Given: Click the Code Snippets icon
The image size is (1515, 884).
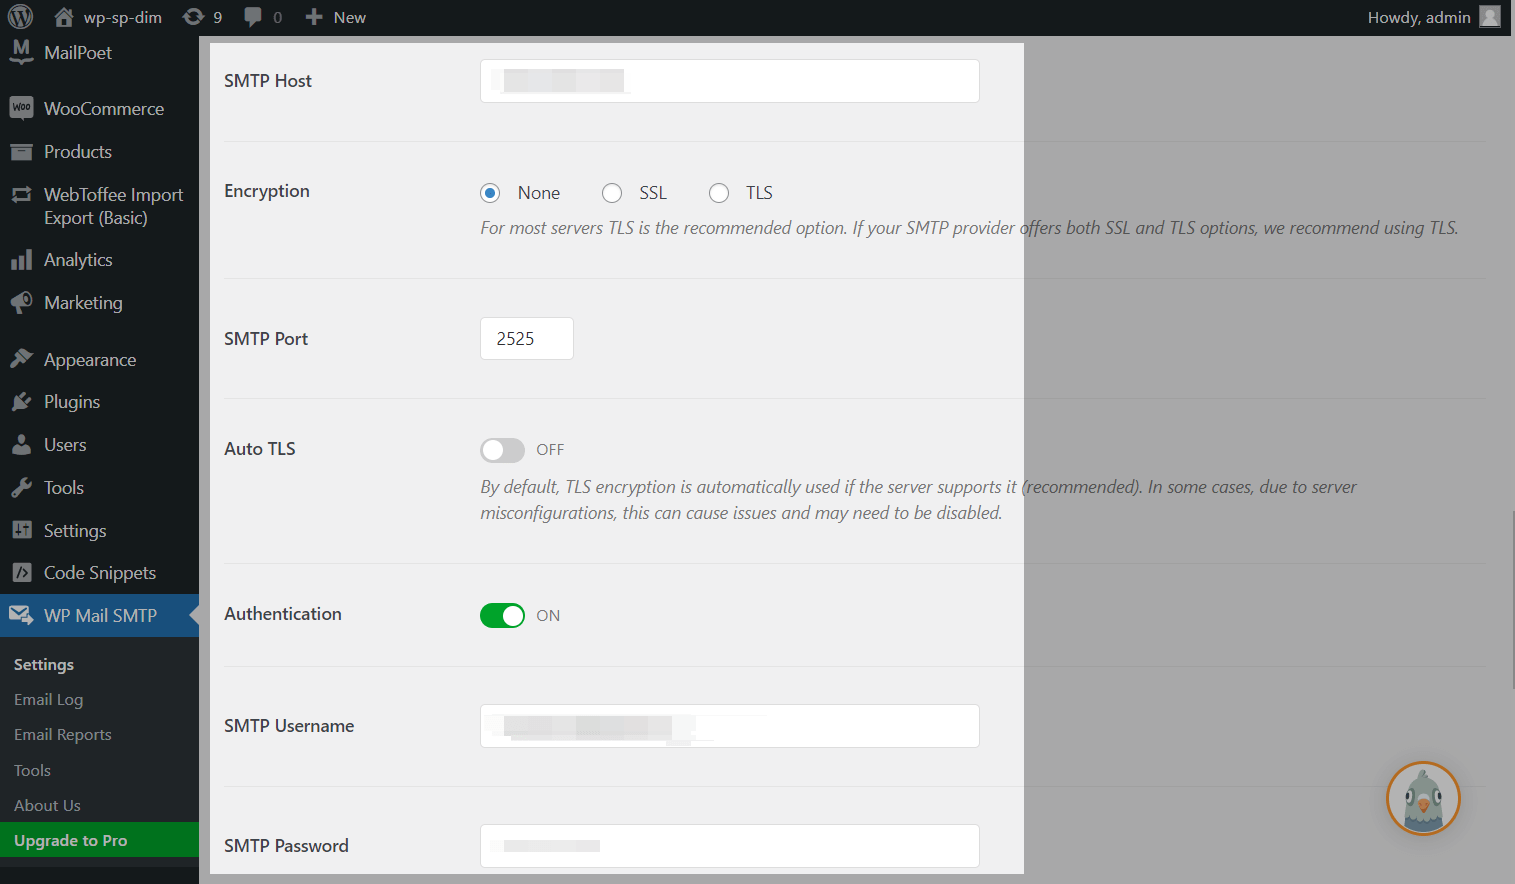Looking at the screenshot, I should tap(22, 573).
